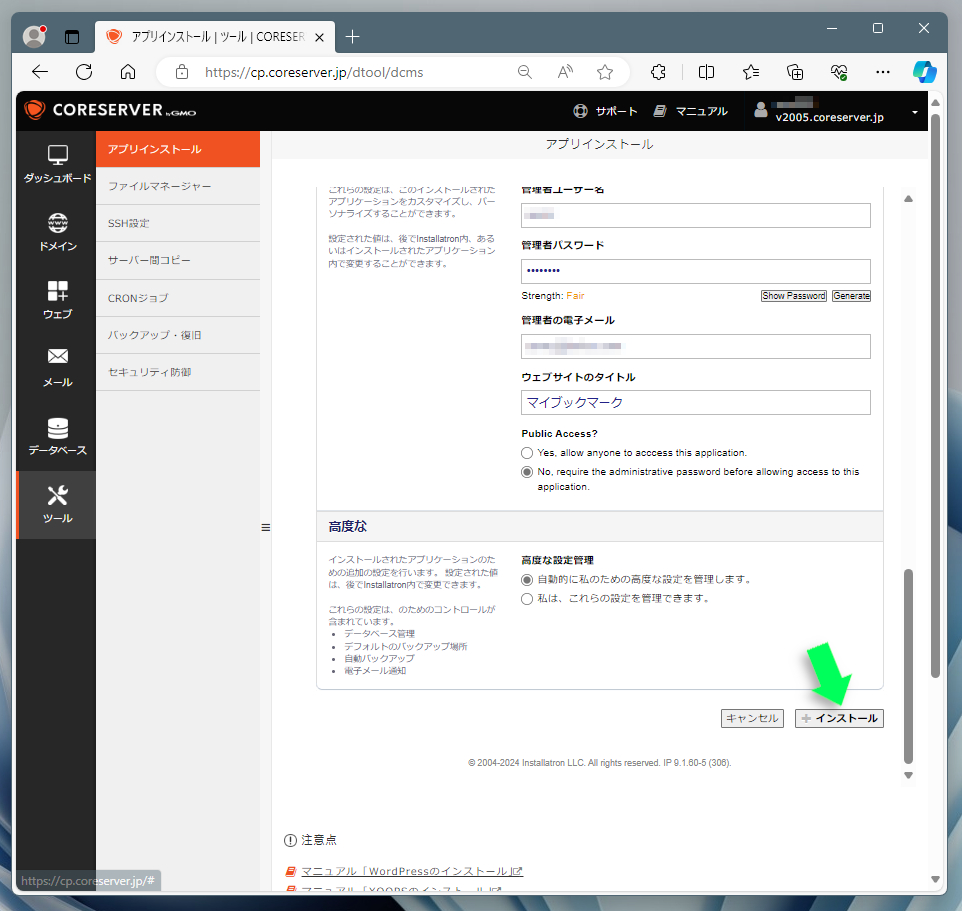This screenshot has width=962, height=911.
Task: Select サーバー間コピー menu item
Action: click(178, 261)
